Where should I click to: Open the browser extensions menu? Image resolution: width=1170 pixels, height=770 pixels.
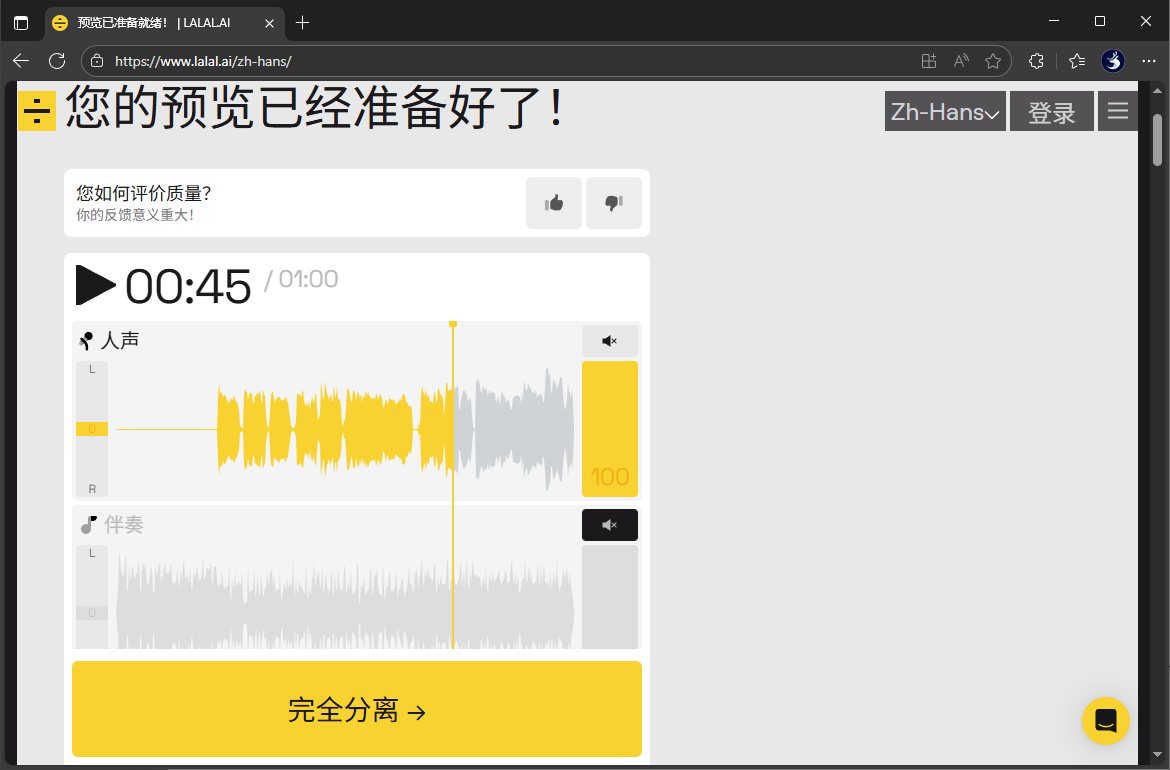1036,61
